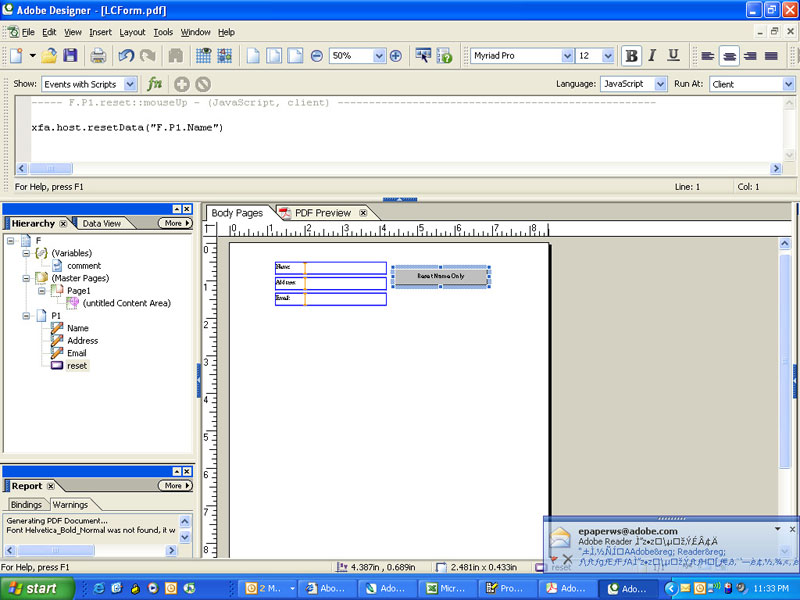This screenshot has width=800, height=600.
Task: Click the Reset Name Only button on canvas
Action: click(x=441, y=276)
